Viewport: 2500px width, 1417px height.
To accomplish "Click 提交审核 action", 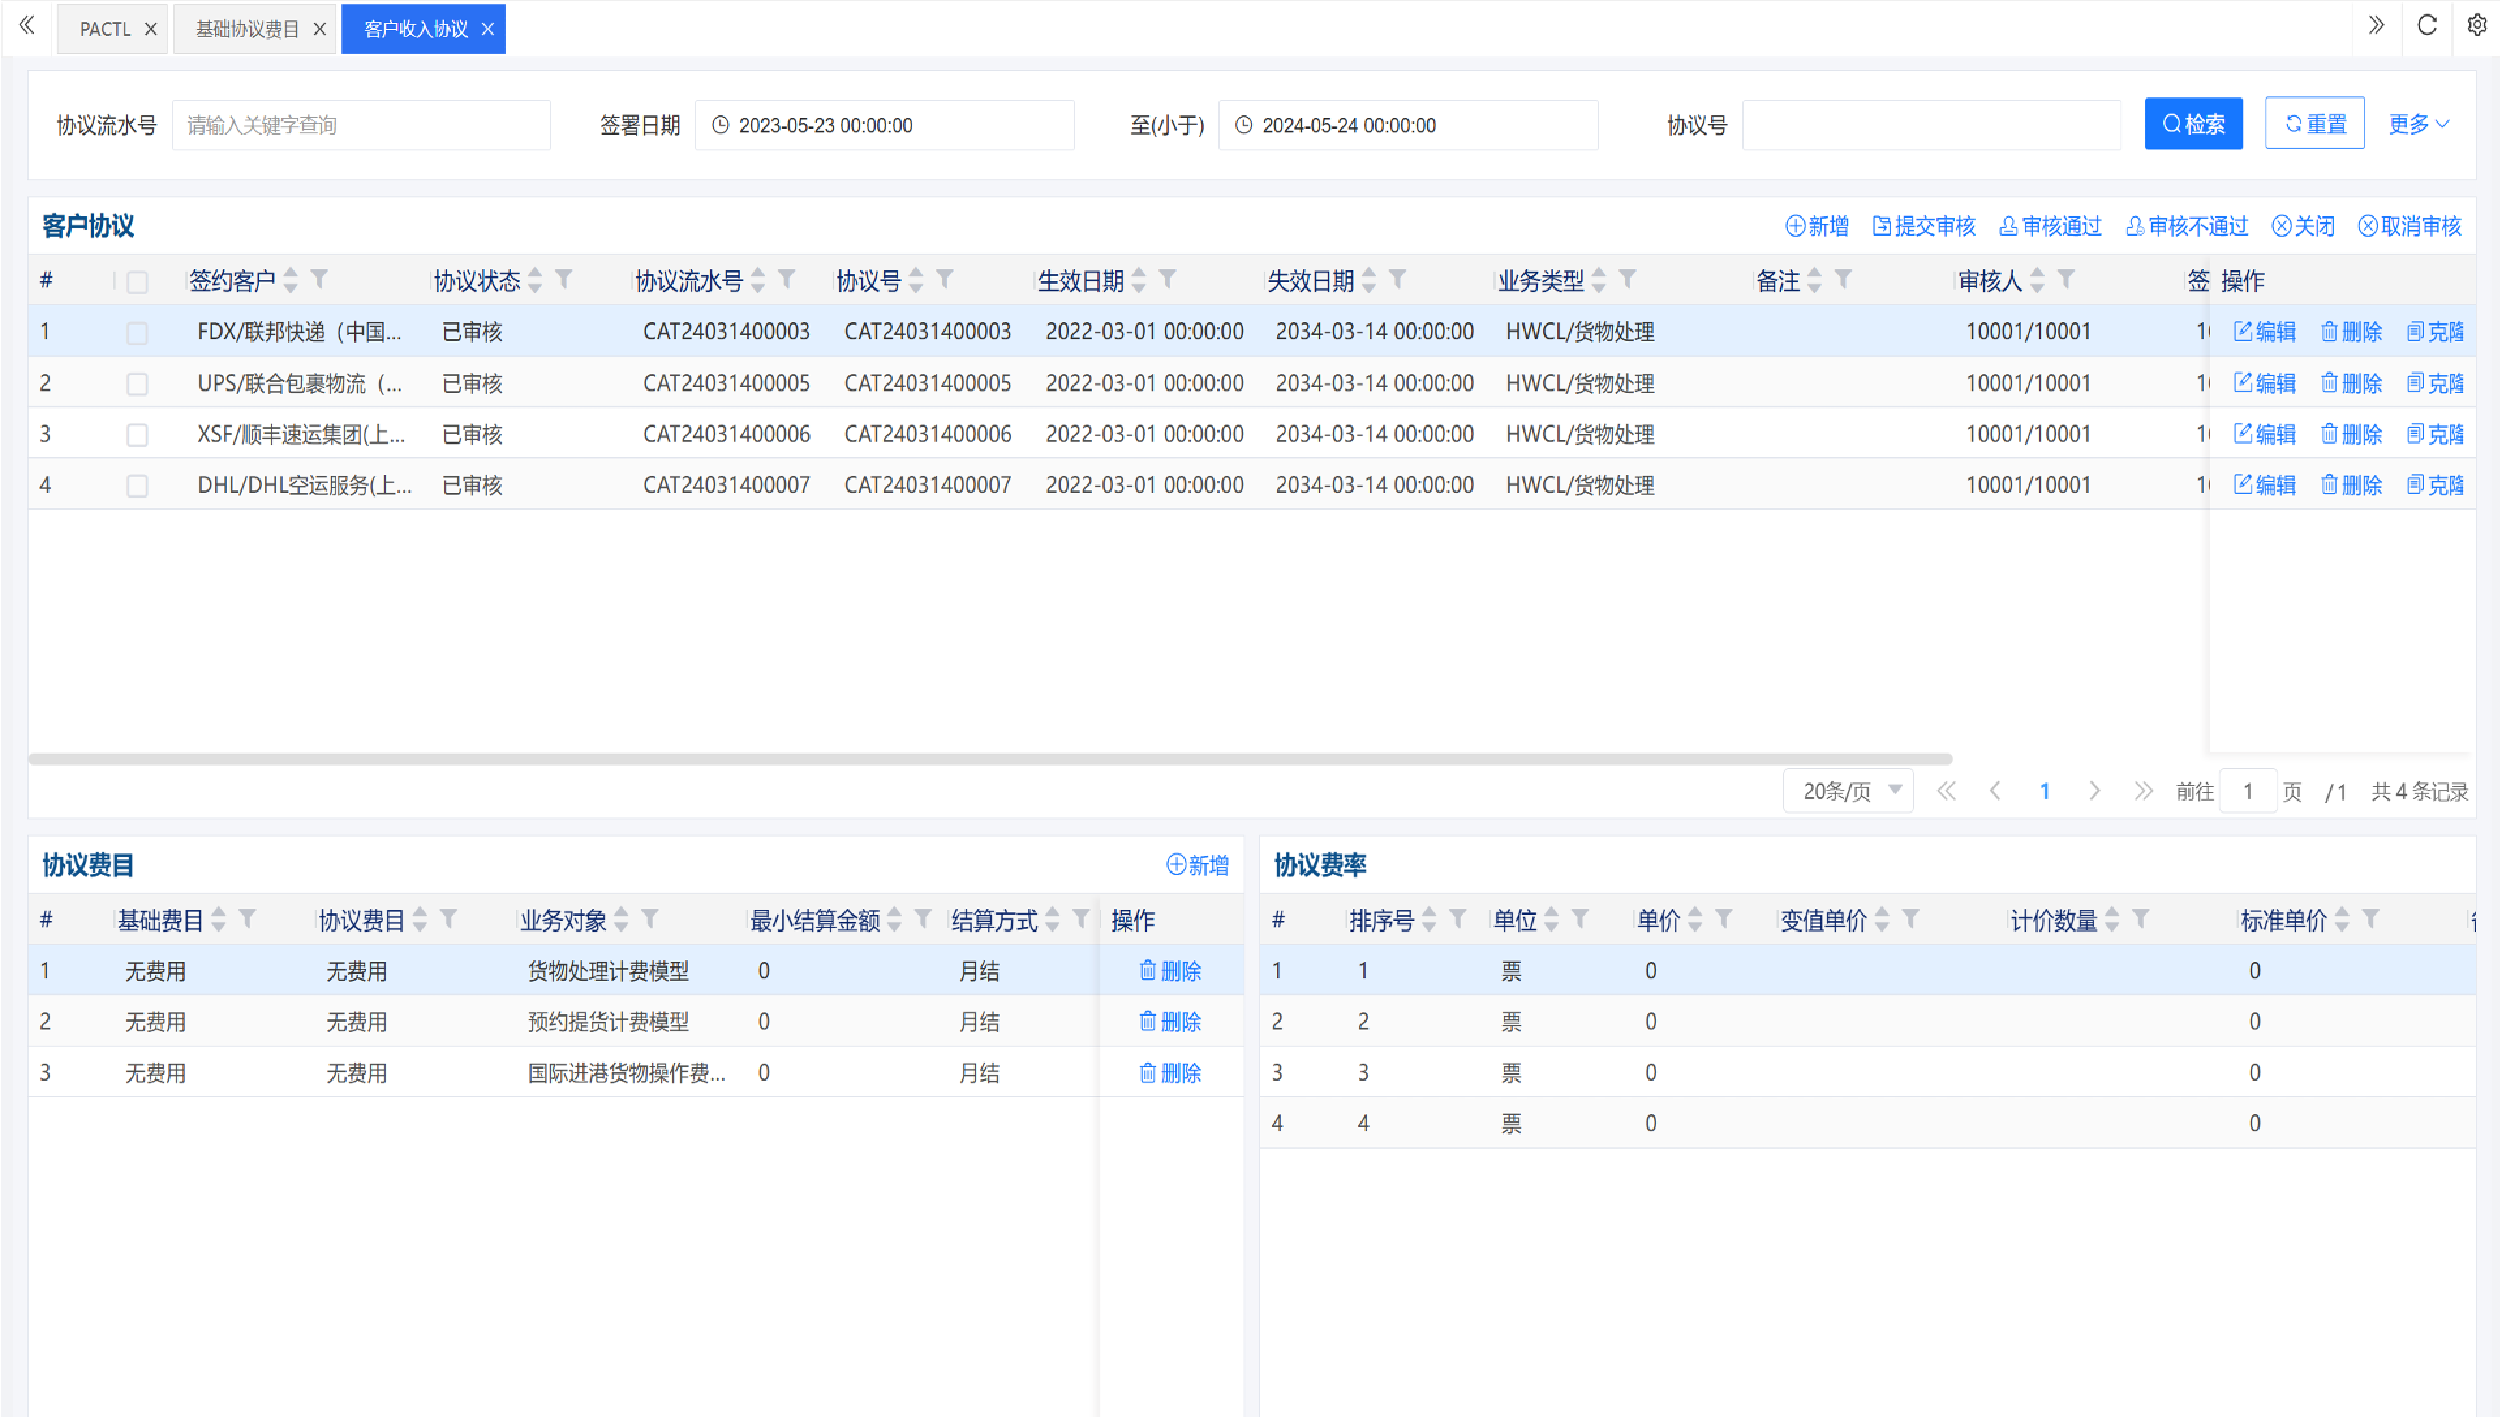I will [x=1924, y=226].
